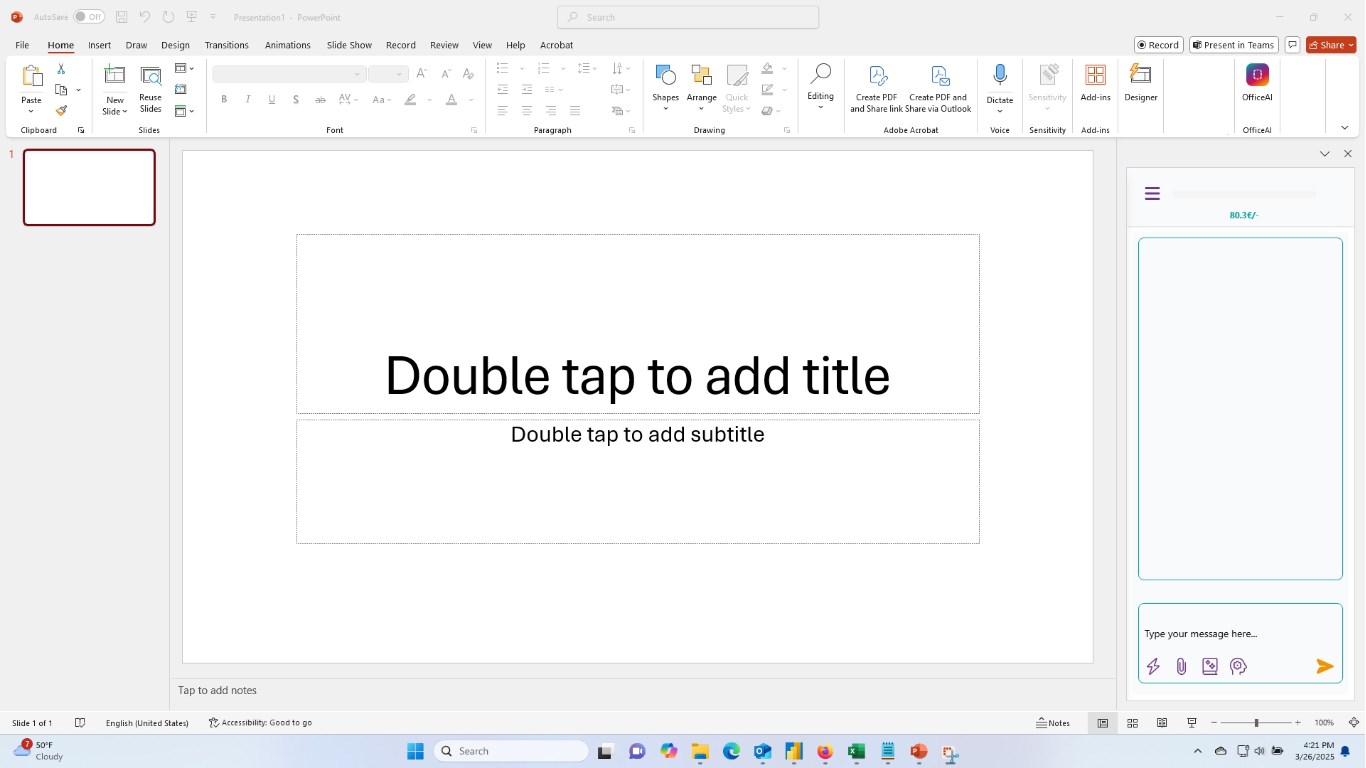Click the Shapes gallery icon
The height and width of the screenshot is (768, 1366).
coord(665,76)
